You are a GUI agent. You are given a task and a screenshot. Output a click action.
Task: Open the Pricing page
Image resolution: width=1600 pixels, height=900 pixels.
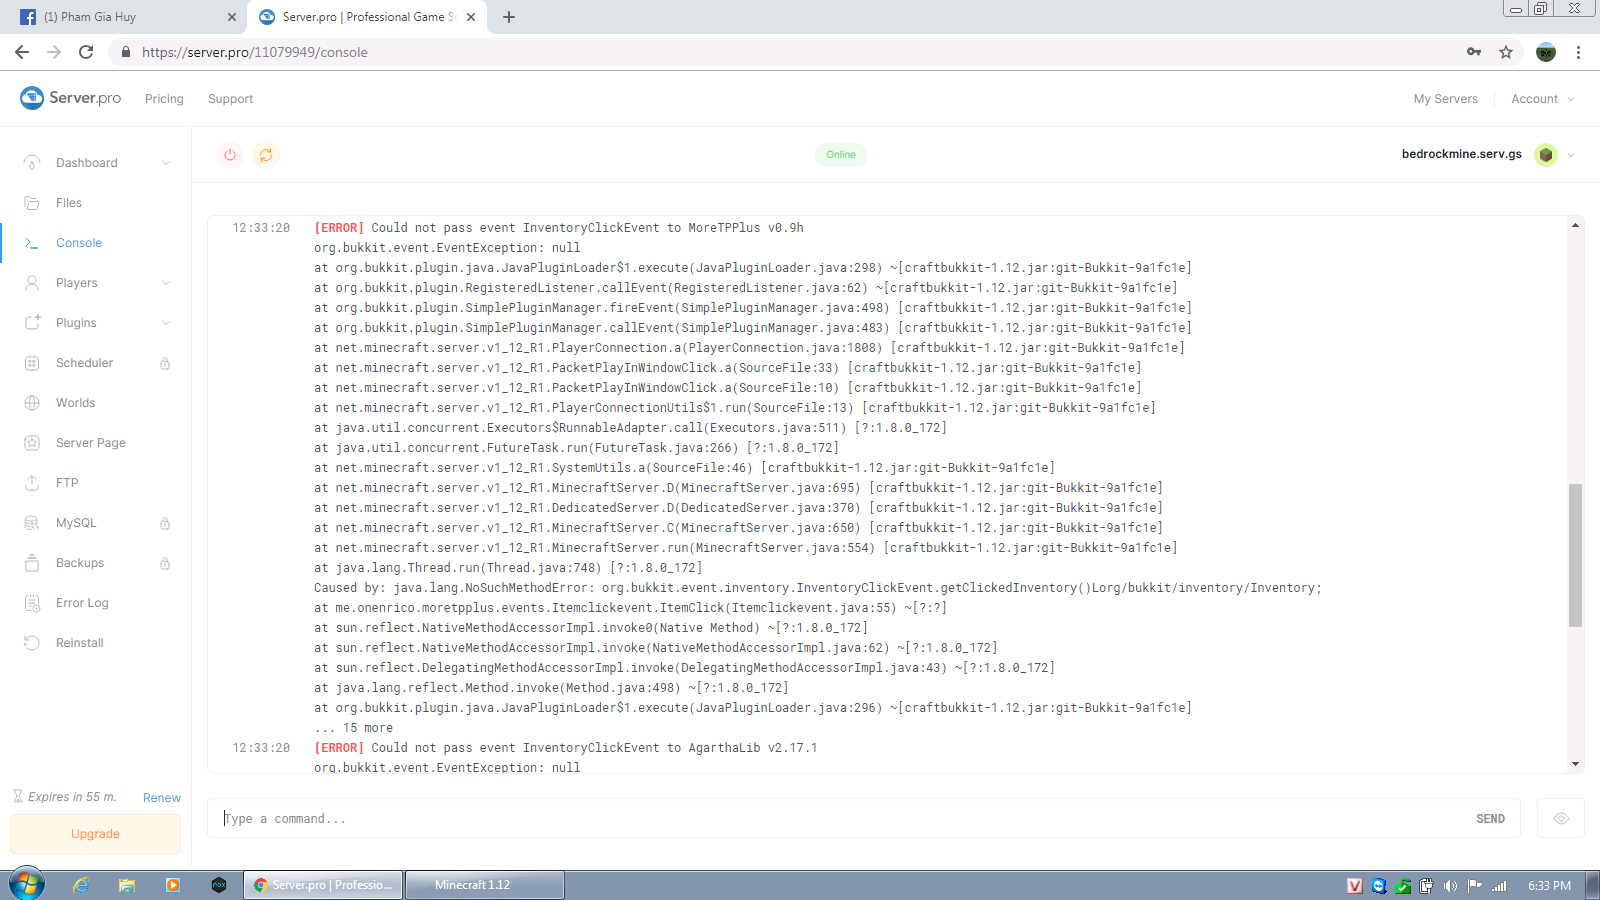point(164,99)
